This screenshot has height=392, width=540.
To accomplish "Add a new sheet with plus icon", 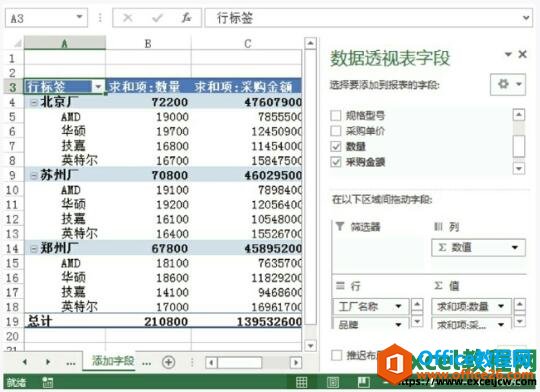I will [x=168, y=362].
